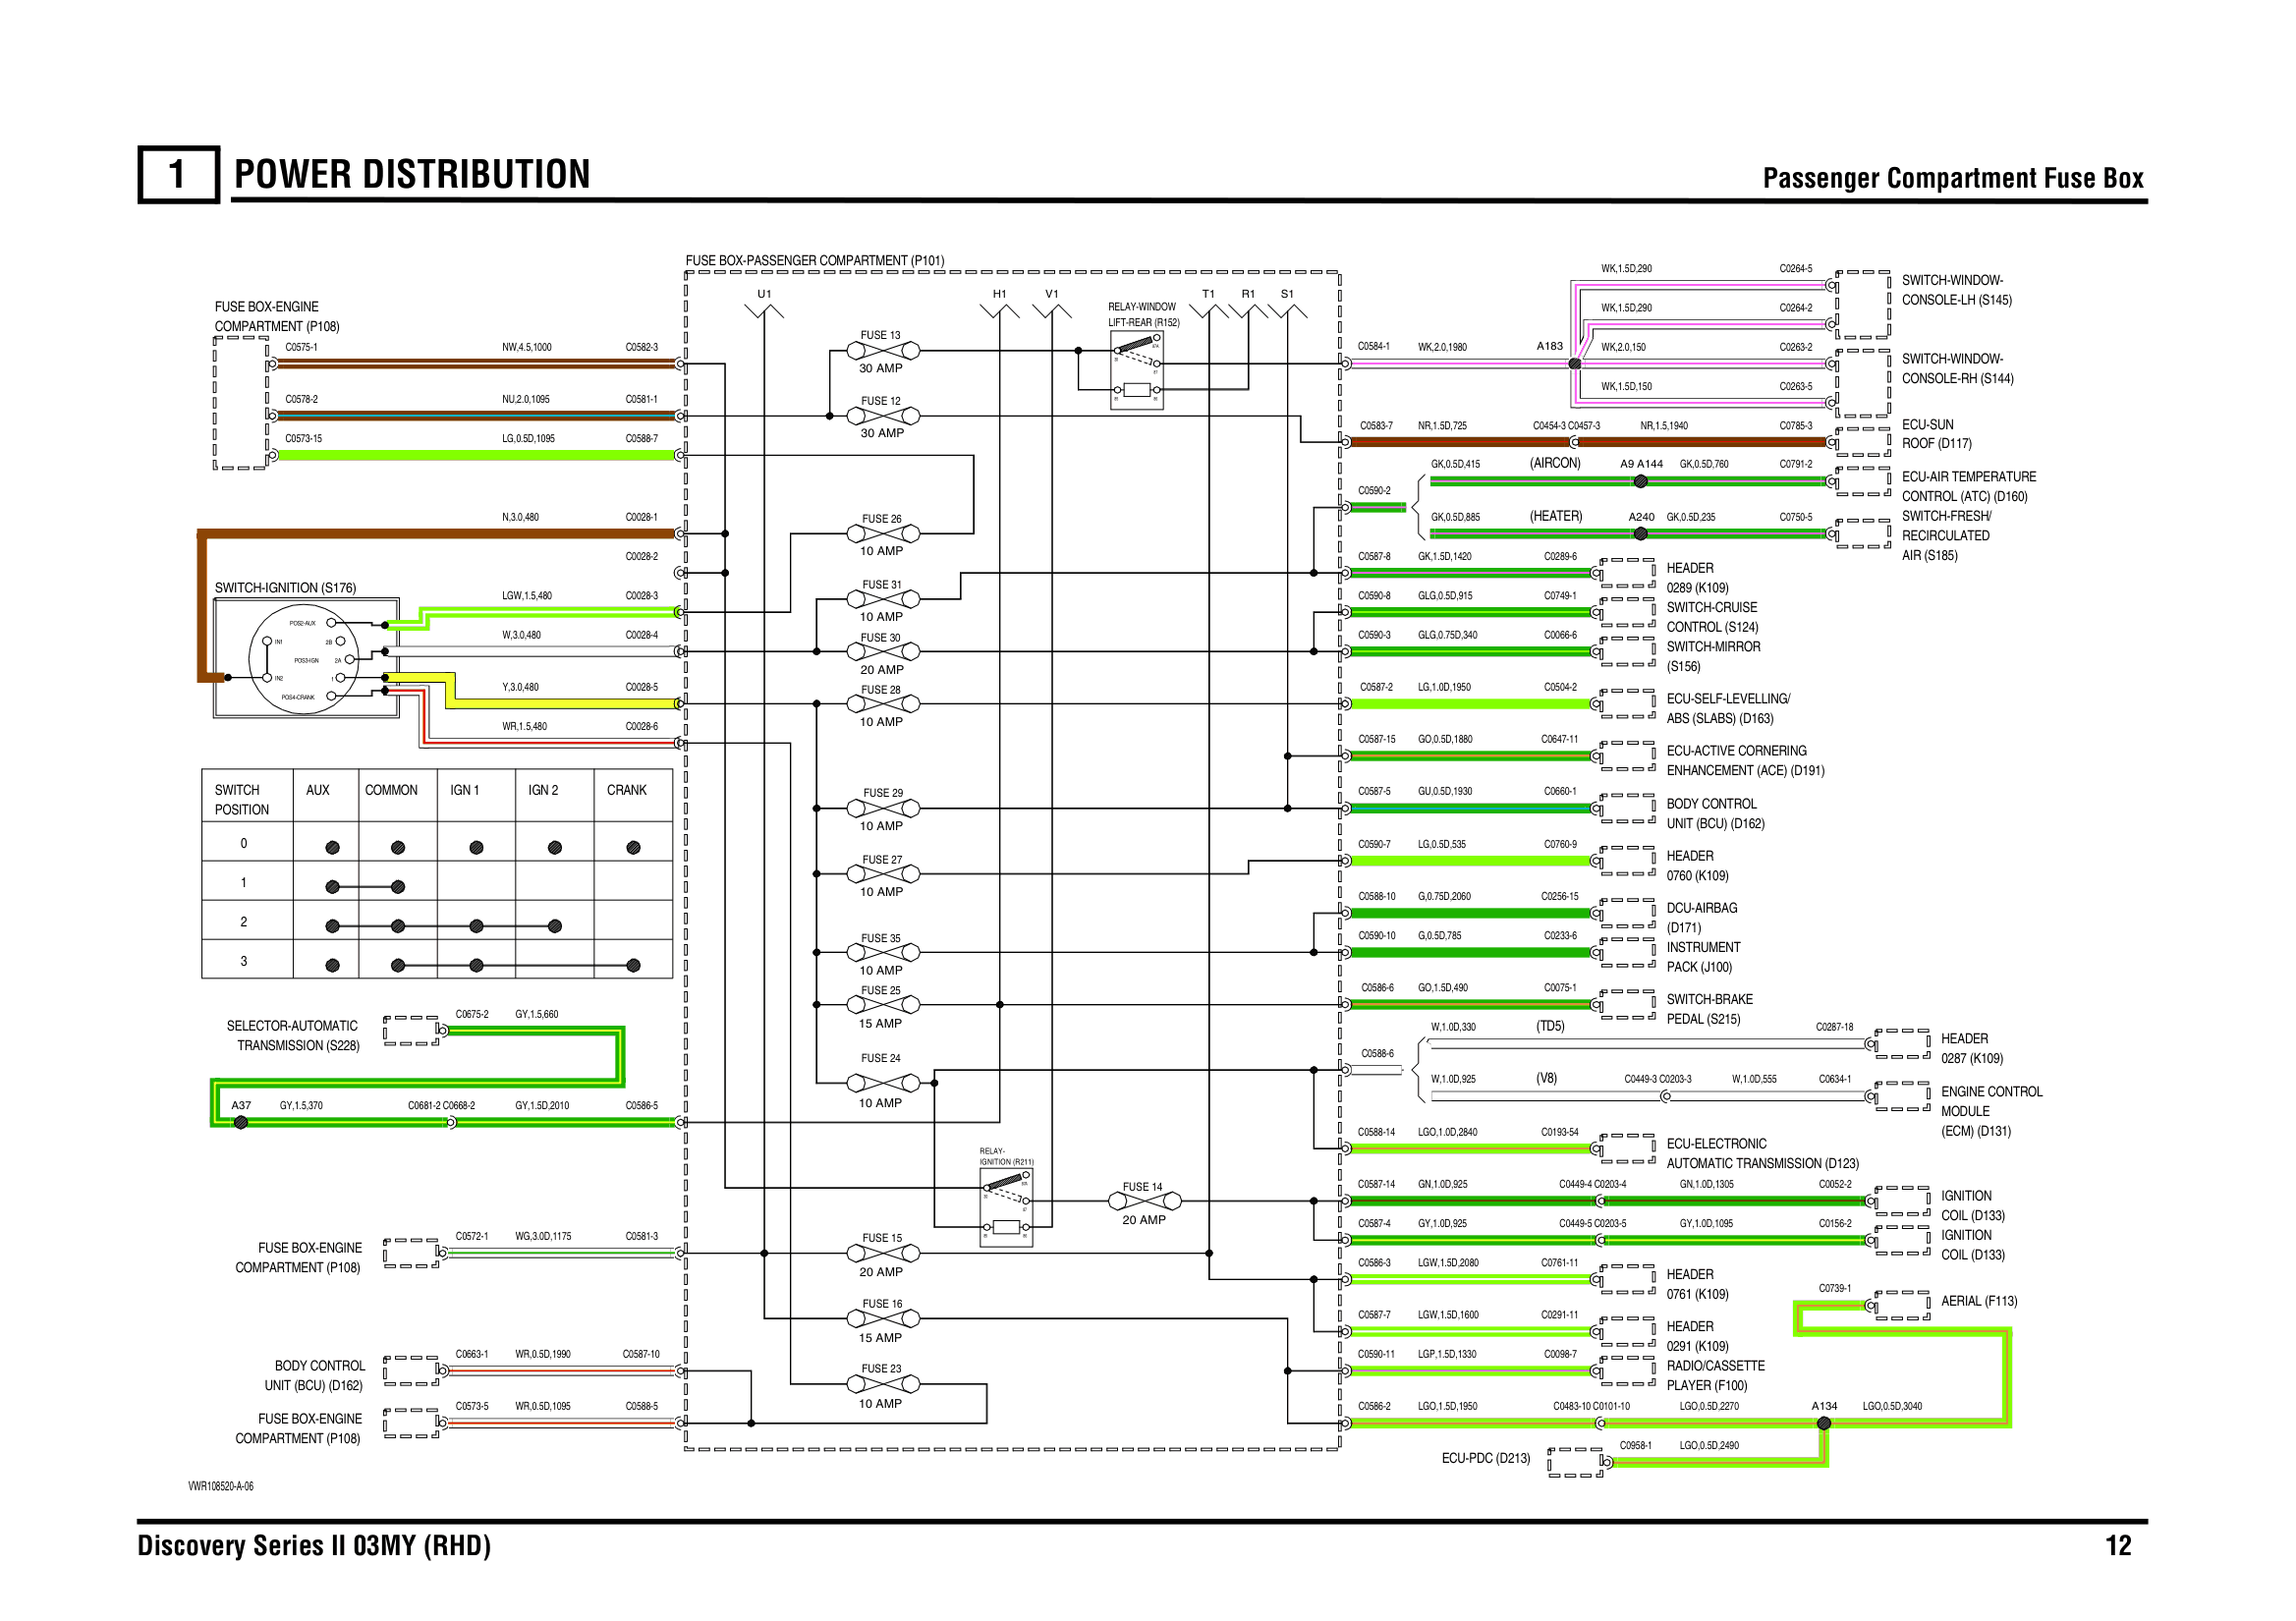Click the A134 splice node

click(x=1824, y=1423)
